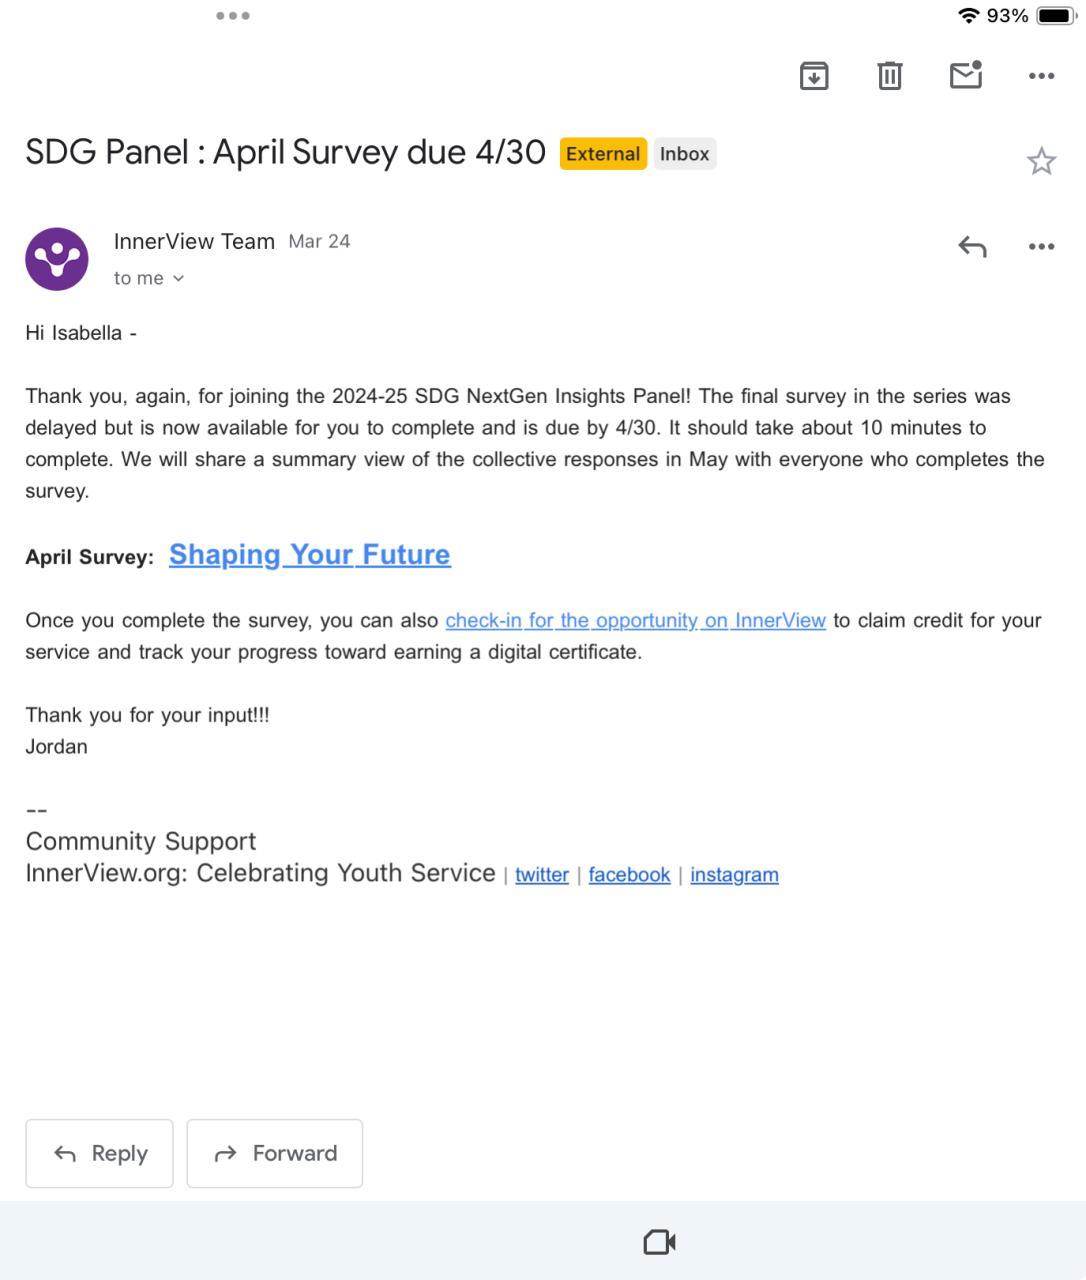Open the check-in for the opportunity link
The width and height of the screenshot is (1086, 1280).
click(x=635, y=620)
